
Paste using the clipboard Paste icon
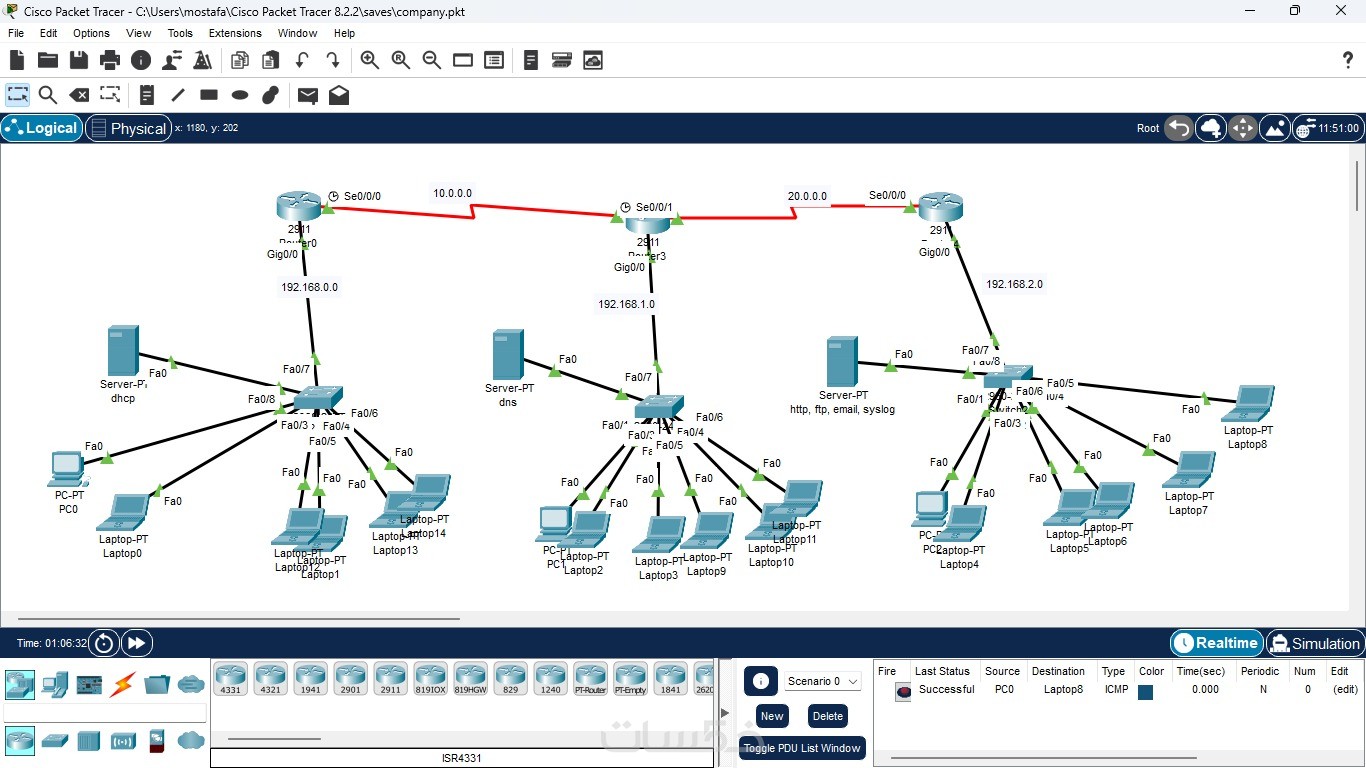coord(271,61)
